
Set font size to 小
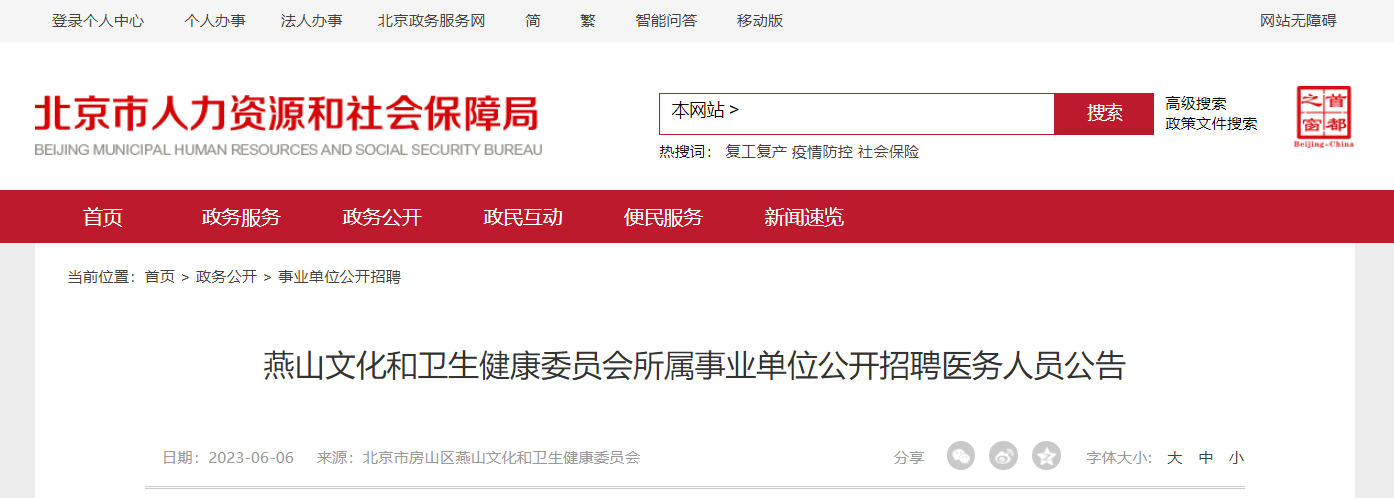coord(1237,458)
